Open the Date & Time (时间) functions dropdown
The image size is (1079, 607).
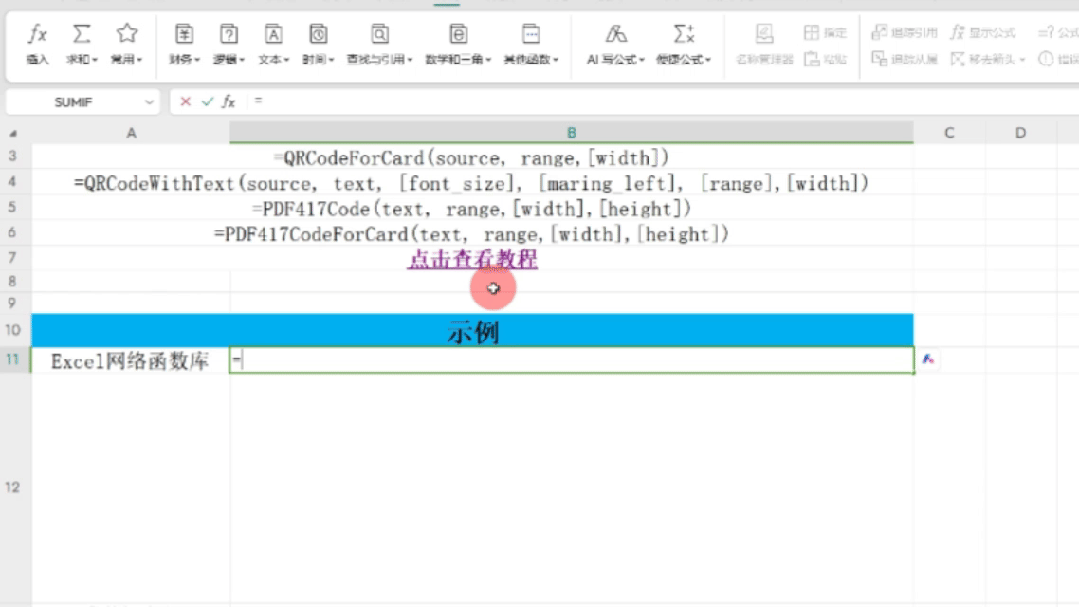[318, 44]
